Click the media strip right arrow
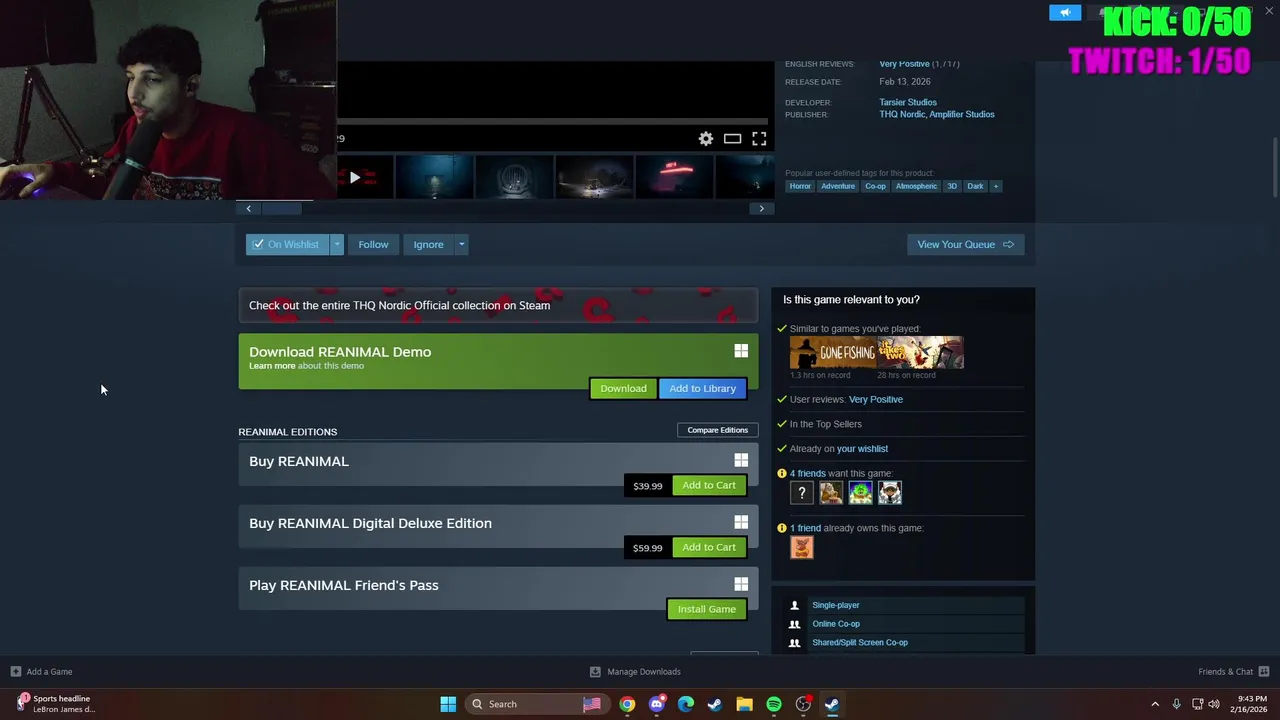1280x720 pixels. tap(762, 208)
